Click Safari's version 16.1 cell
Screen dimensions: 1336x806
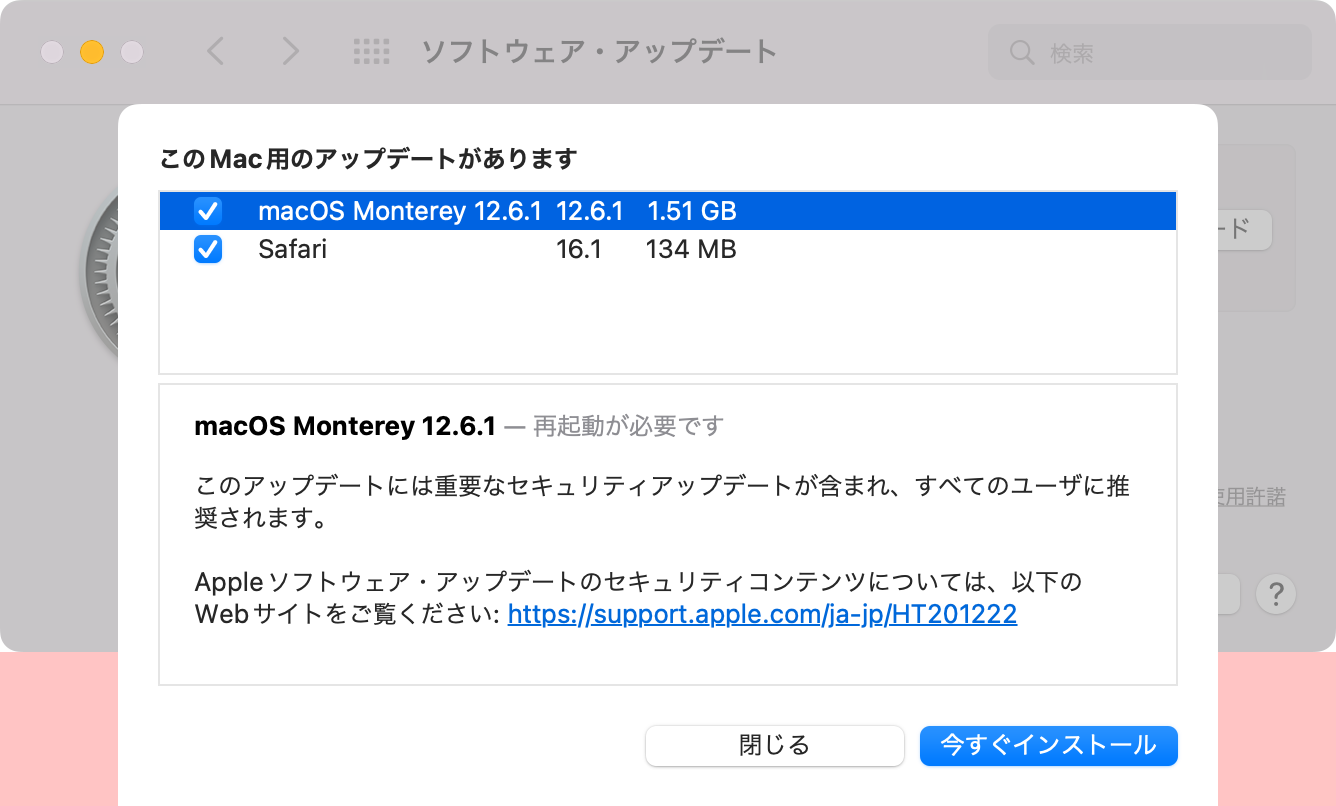coord(579,249)
